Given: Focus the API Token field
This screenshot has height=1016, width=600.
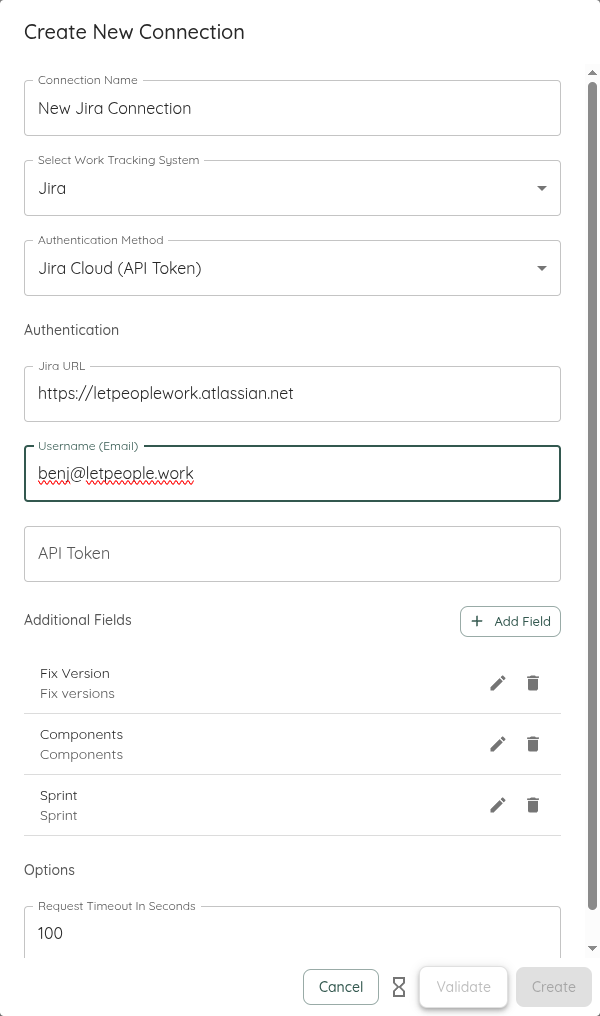Looking at the screenshot, I should point(292,553).
